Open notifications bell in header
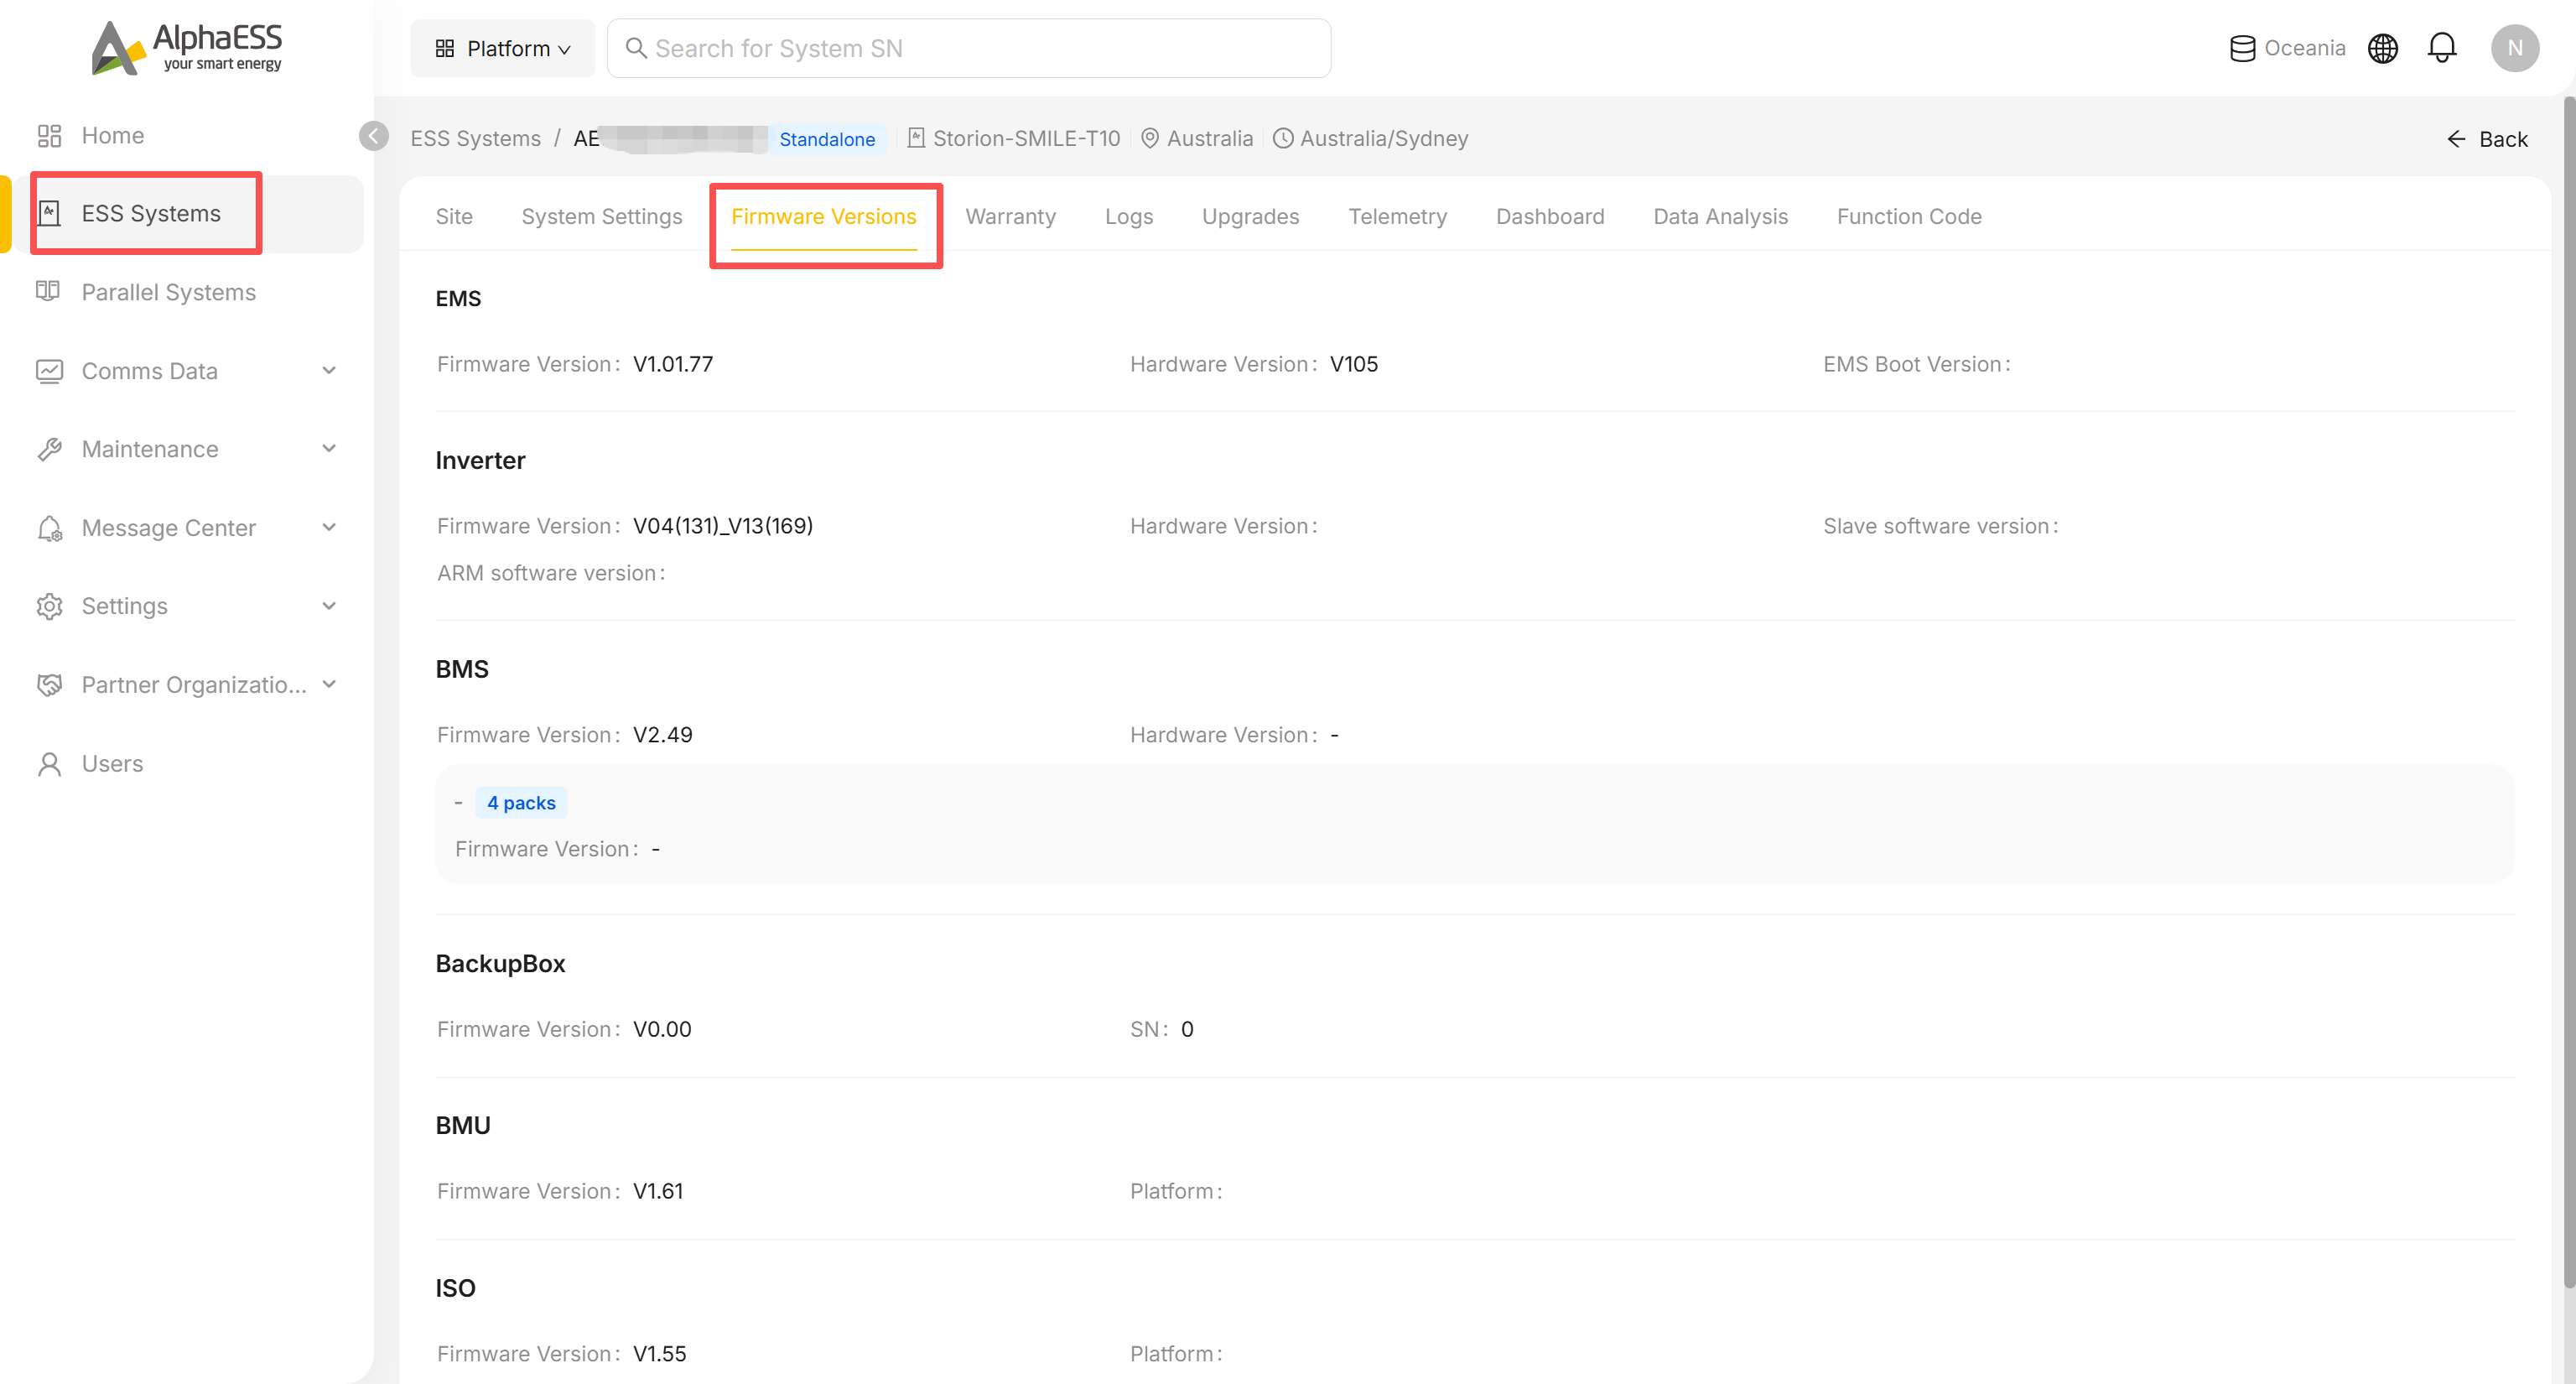 point(2442,48)
